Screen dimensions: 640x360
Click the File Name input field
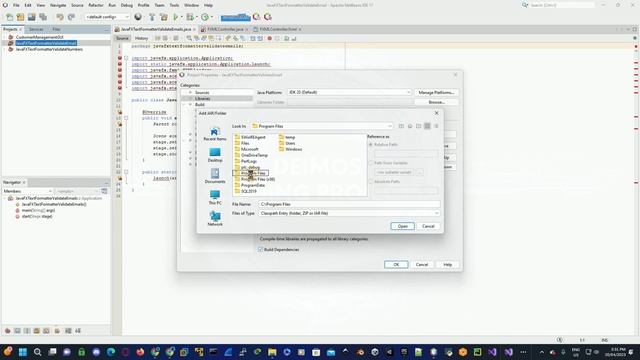pos(349,204)
